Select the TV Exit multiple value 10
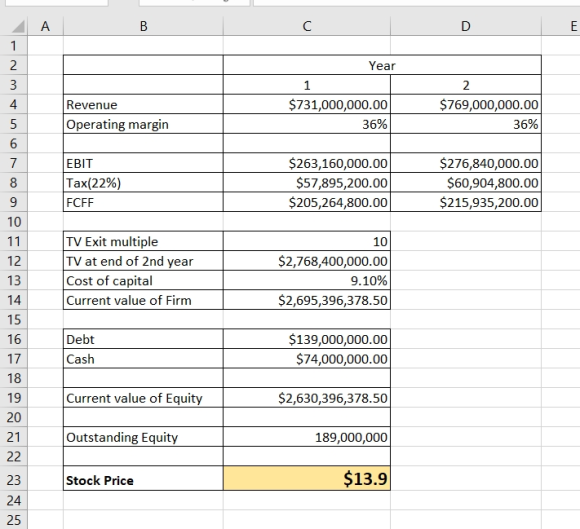Screen dimensions: 580x529 pos(307,241)
